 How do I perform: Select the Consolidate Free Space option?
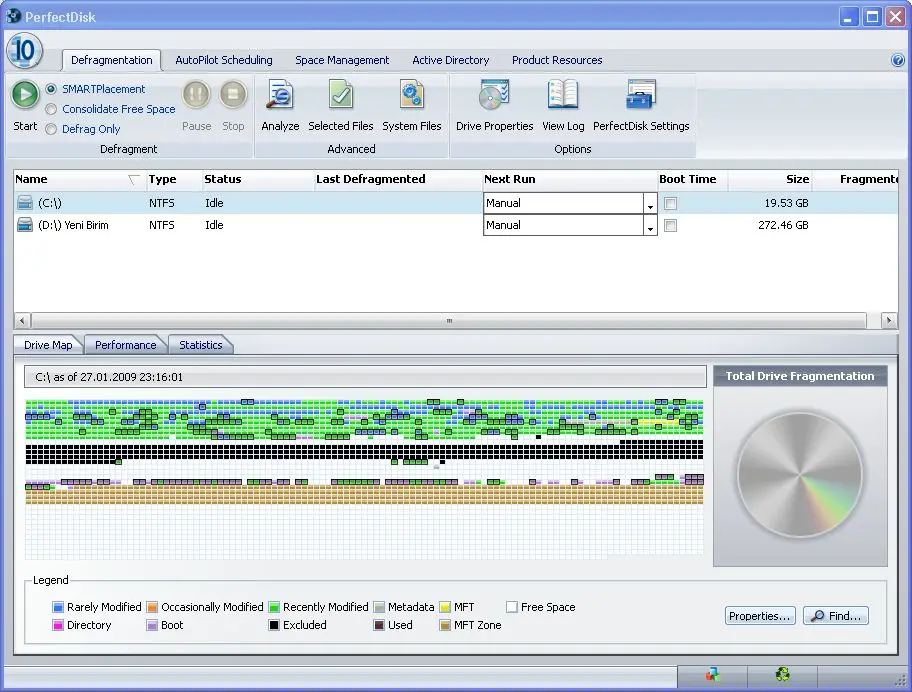point(51,109)
